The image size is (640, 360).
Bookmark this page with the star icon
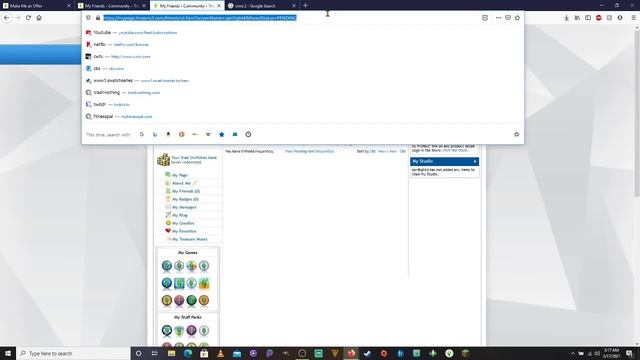tap(517, 18)
